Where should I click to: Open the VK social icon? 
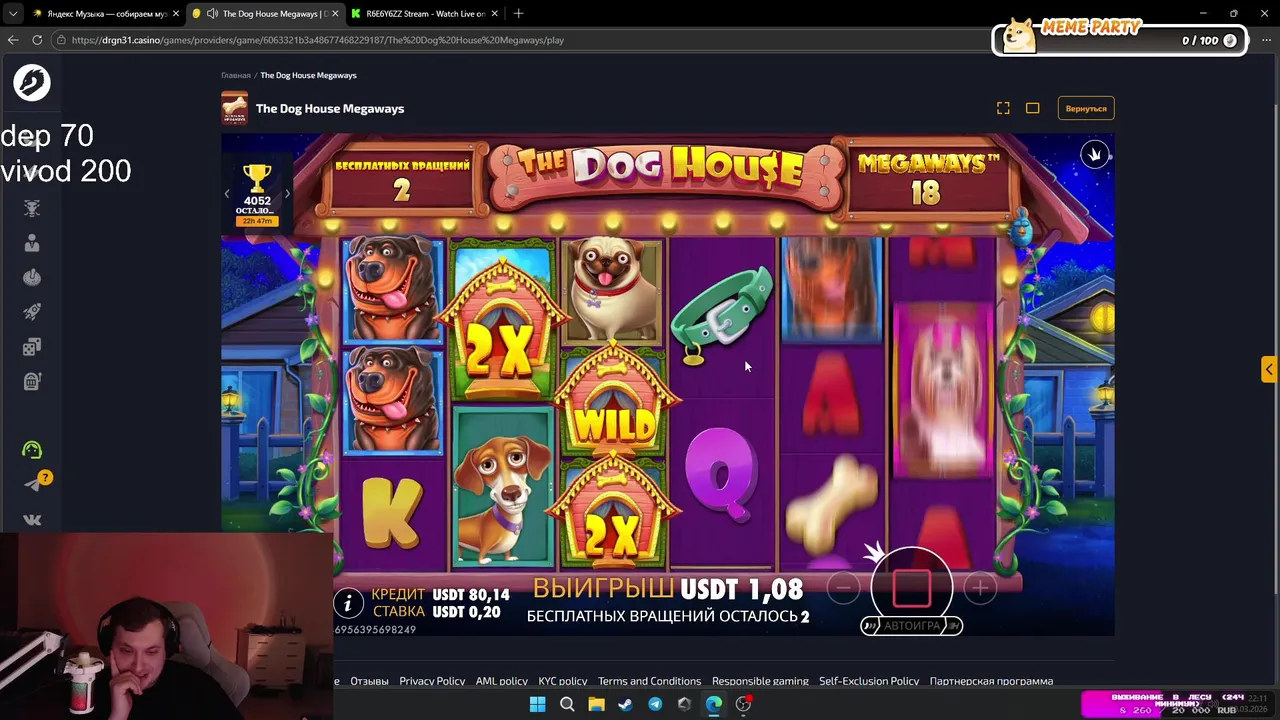32,519
